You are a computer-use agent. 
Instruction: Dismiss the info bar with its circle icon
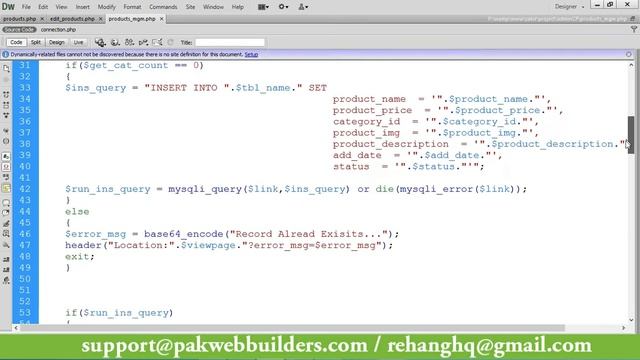(x=629, y=54)
